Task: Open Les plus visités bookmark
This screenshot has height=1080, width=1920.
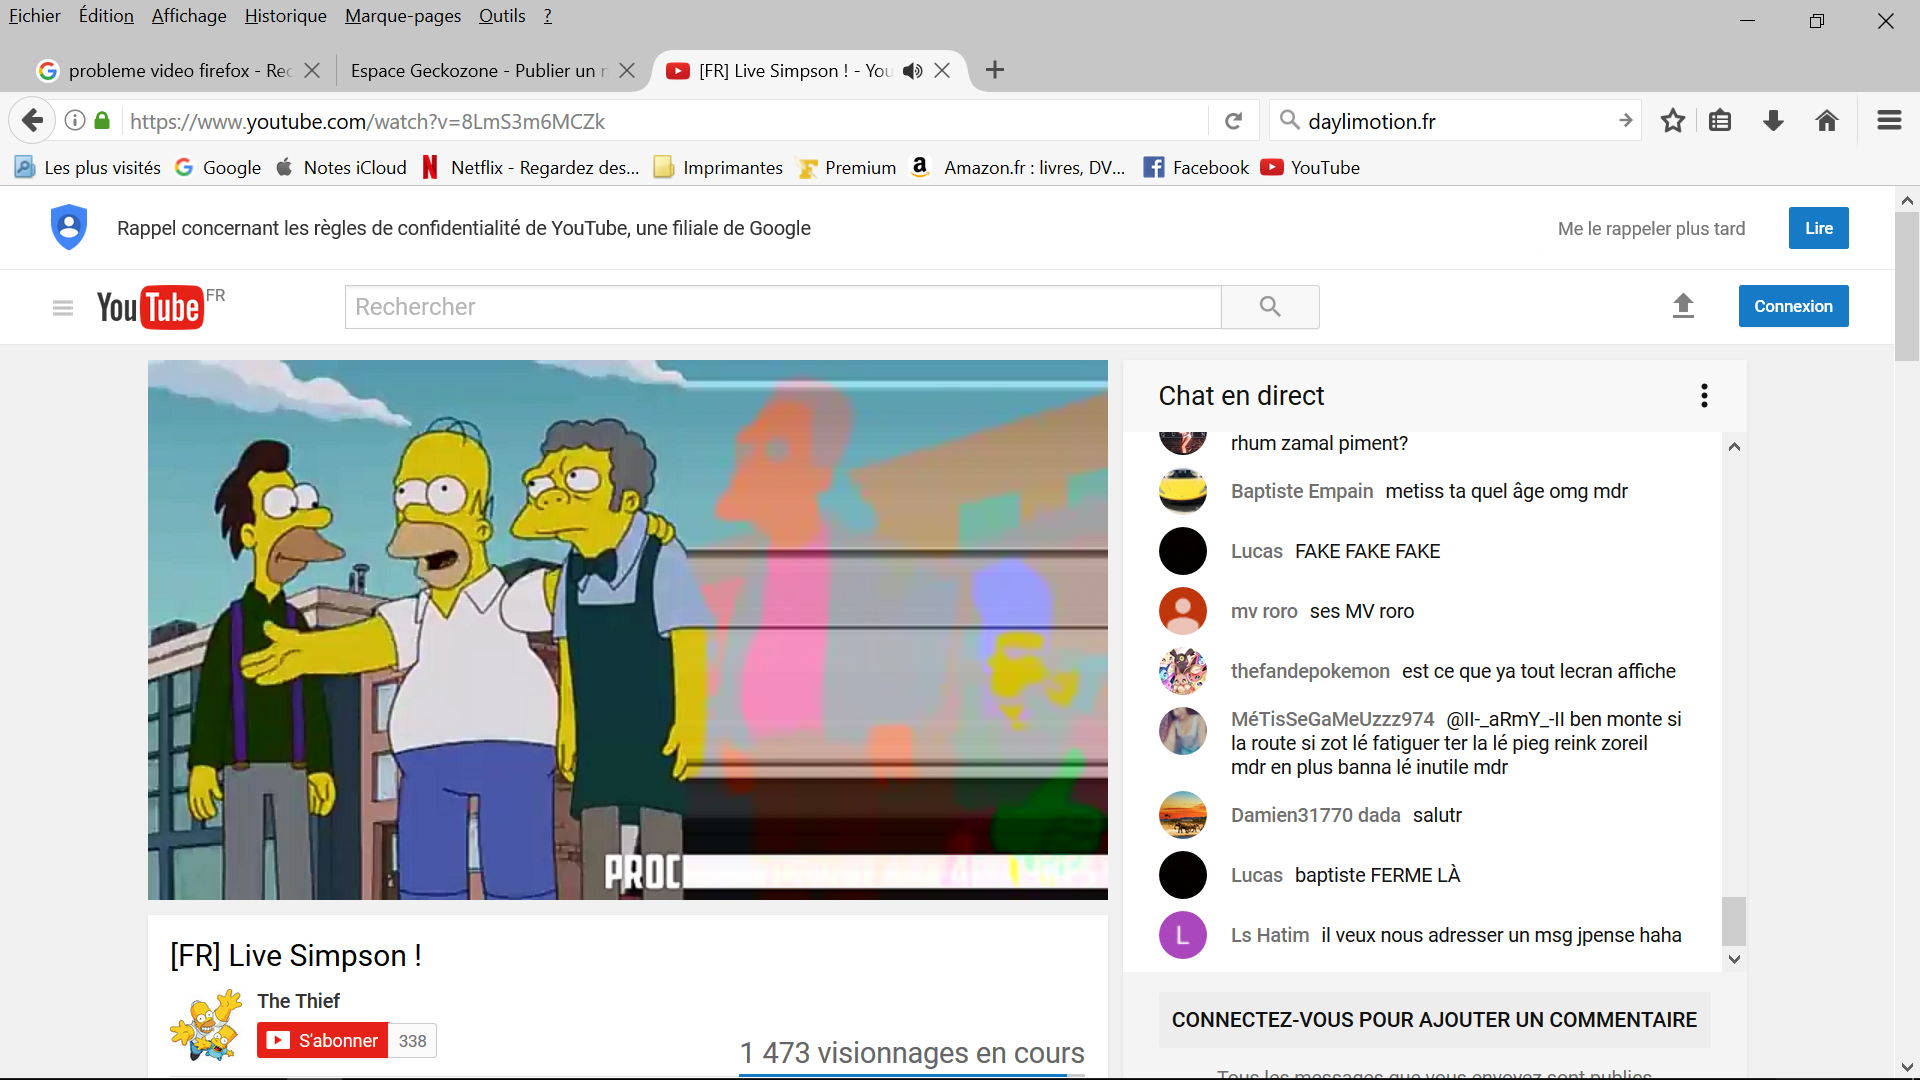Action: [88, 168]
